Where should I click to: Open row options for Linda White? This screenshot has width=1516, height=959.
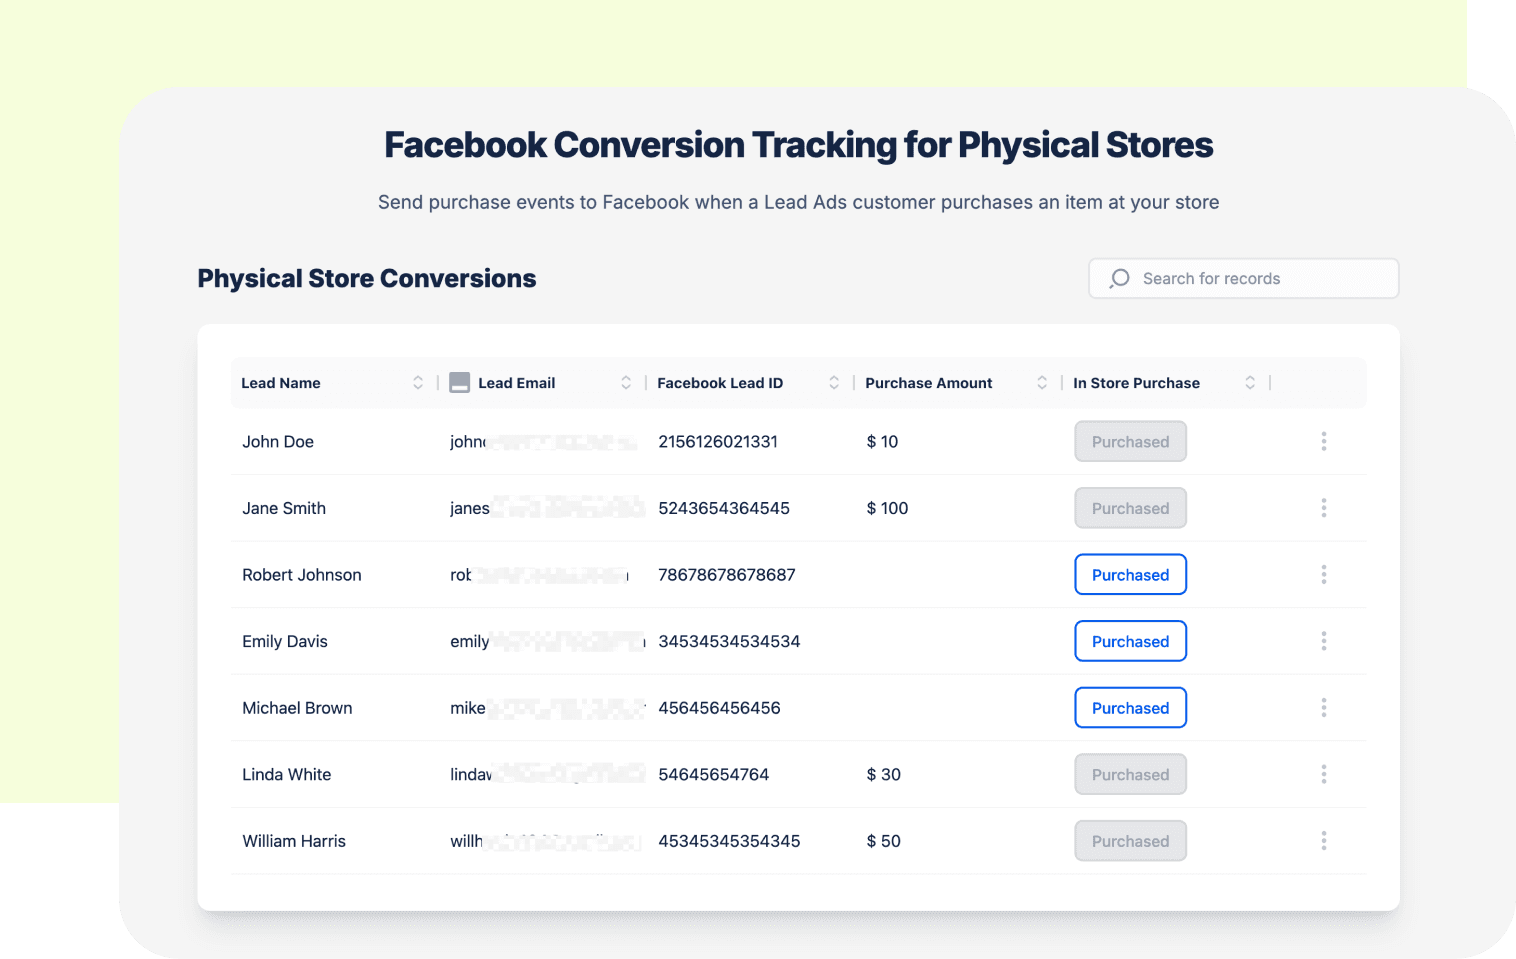pyautogui.click(x=1323, y=774)
